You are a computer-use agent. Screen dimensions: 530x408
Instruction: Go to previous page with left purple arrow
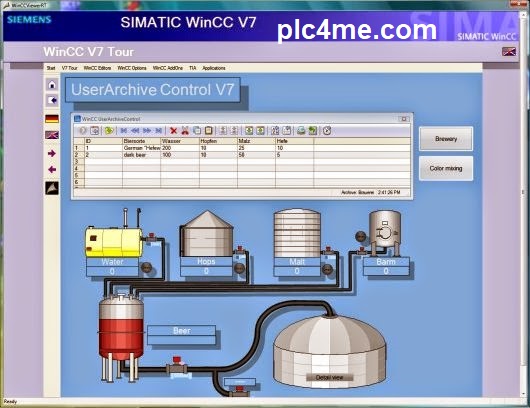pyautogui.click(x=52, y=169)
